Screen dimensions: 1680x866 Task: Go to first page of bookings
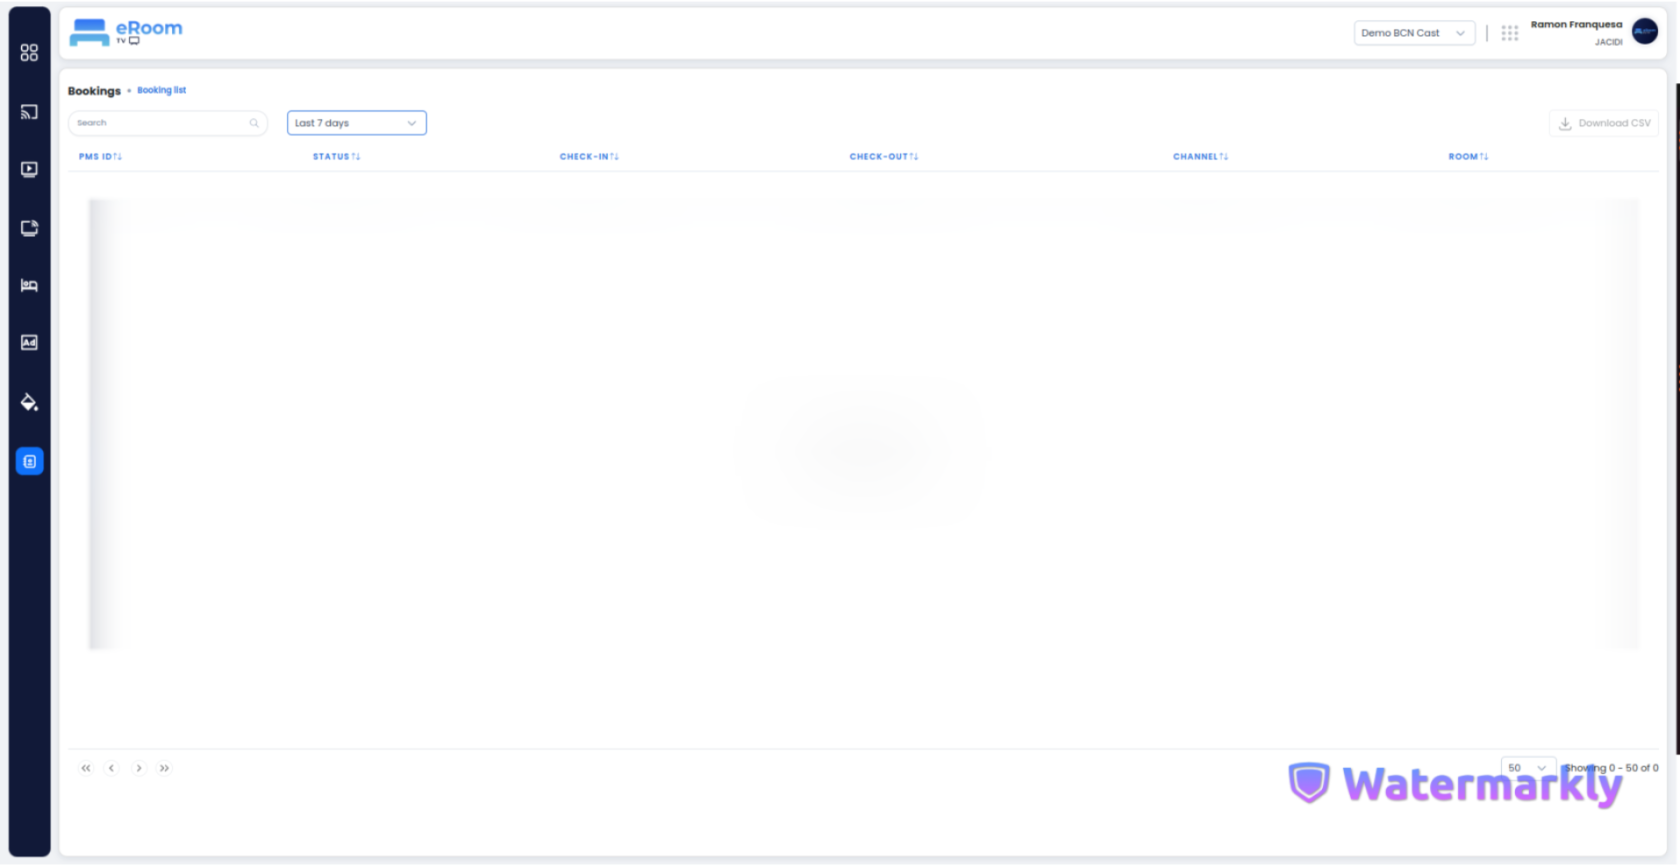[86, 768]
